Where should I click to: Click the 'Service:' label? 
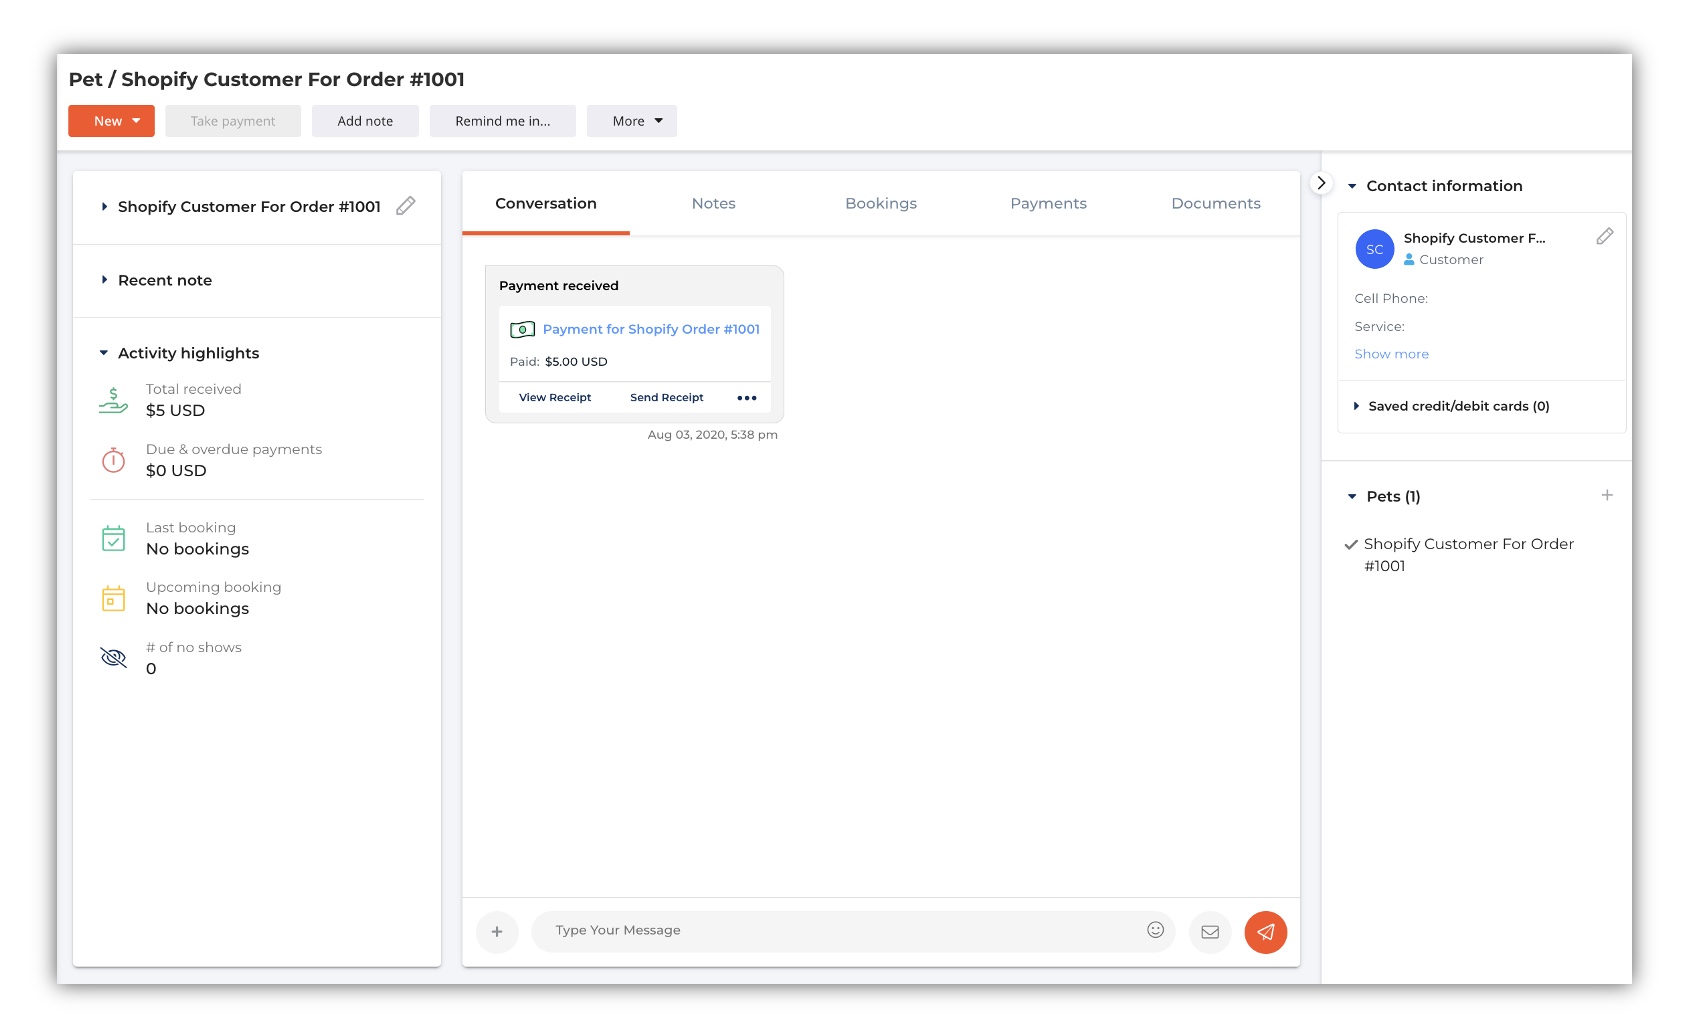[x=1380, y=326]
